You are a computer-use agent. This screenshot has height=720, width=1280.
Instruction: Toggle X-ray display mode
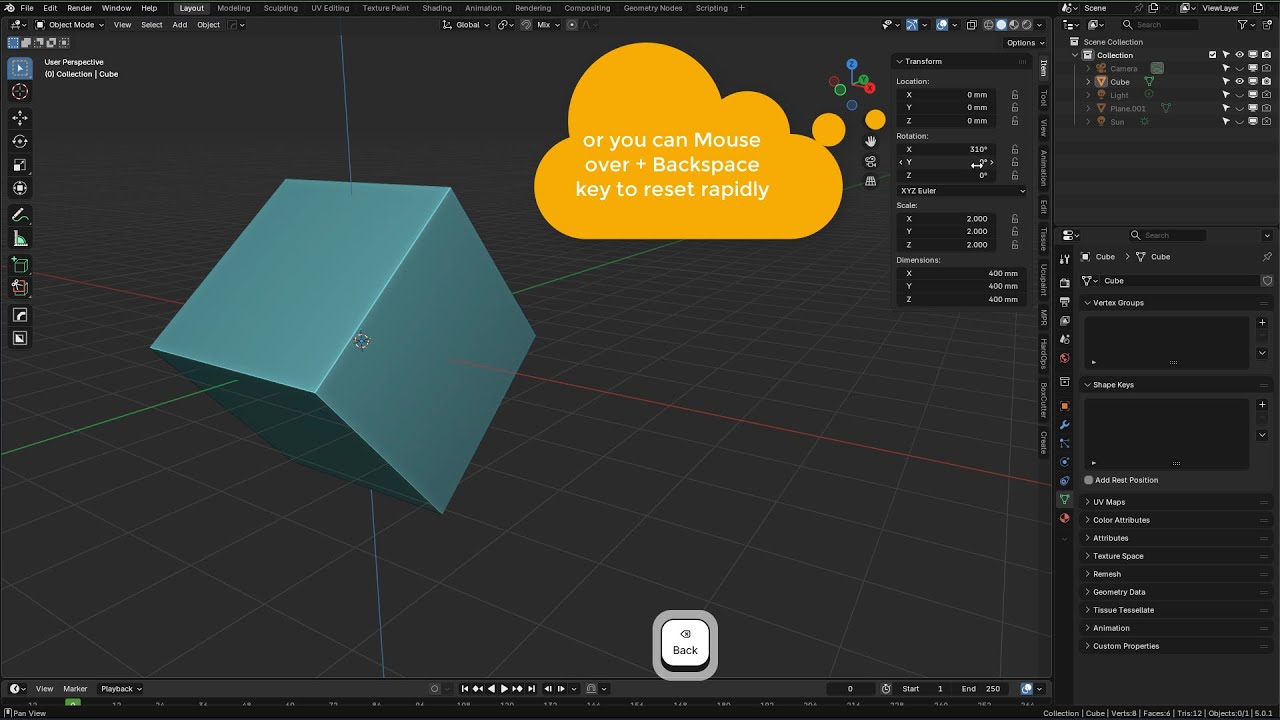pos(971,24)
